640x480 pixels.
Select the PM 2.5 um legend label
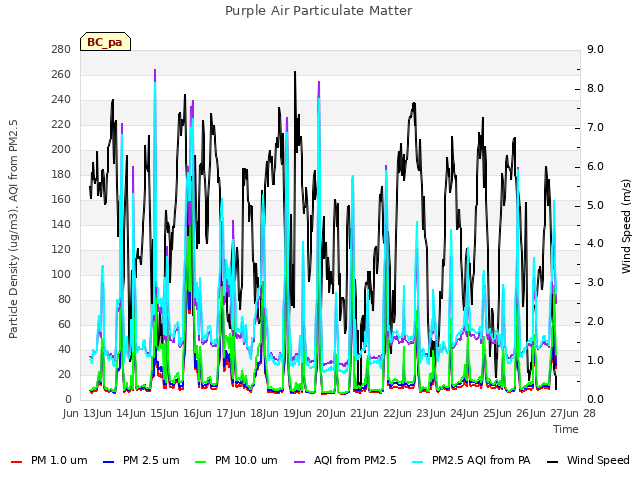(151, 460)
